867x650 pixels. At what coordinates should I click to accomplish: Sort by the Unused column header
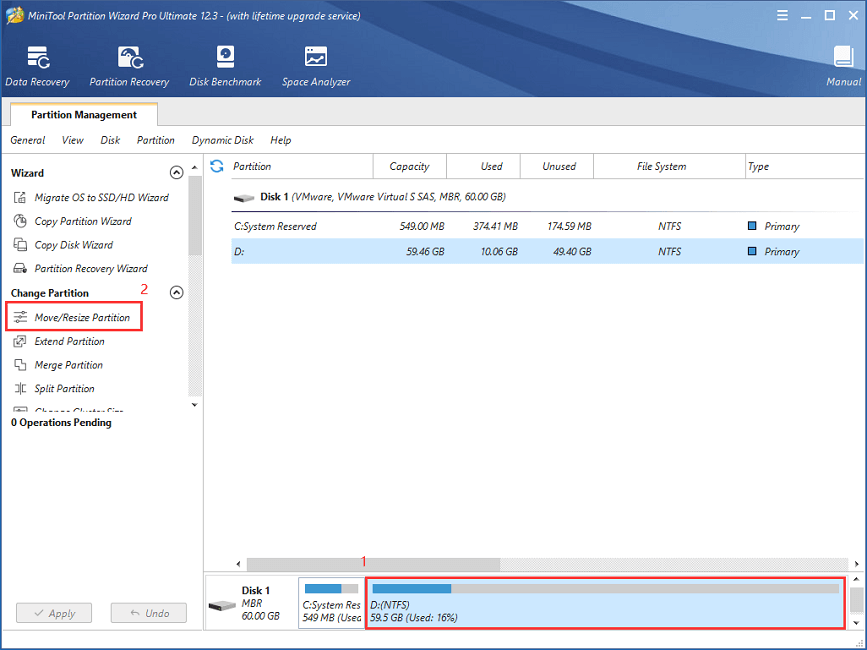coord(557,166)
